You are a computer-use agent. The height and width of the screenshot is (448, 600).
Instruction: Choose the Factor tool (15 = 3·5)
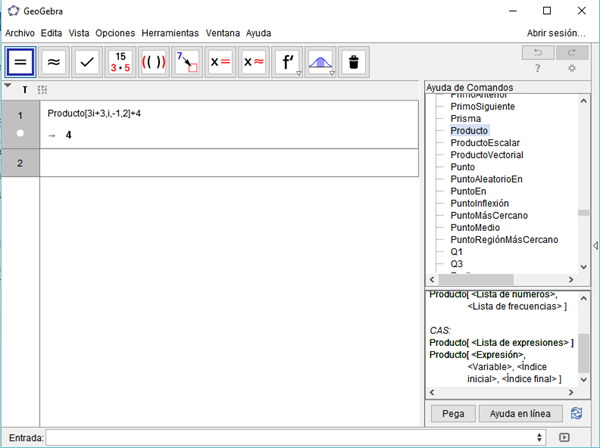tap(120, 62)
